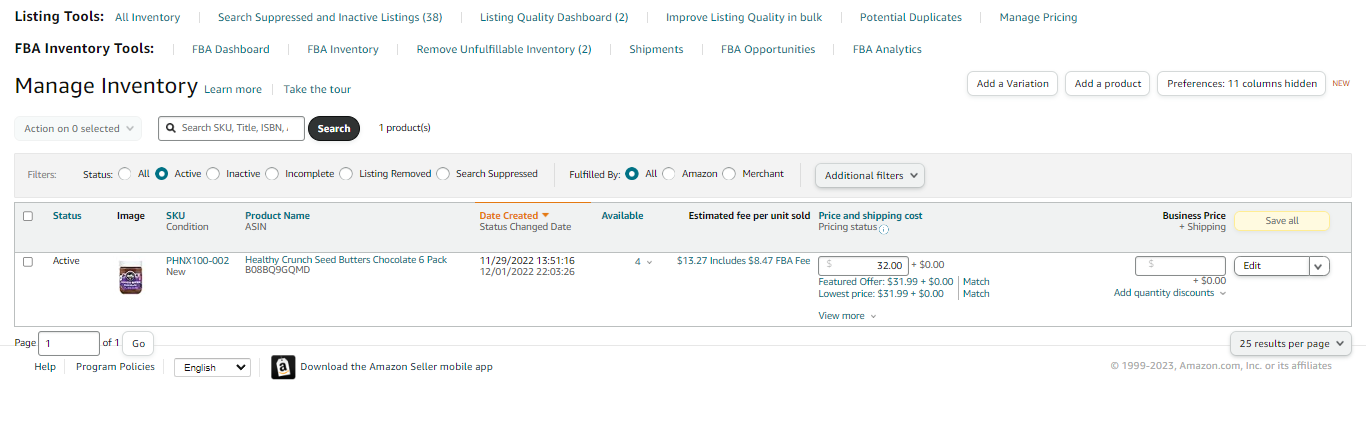This screenshot has height=426, width=1366.
Task: Open the Healthy Crunch product image thumbnail
Action: (130, 277)
